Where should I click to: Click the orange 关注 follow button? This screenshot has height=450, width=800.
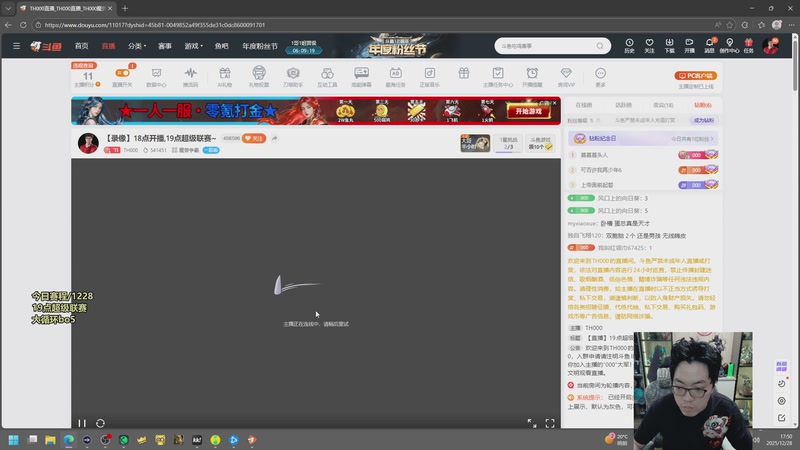pos(254,138)
